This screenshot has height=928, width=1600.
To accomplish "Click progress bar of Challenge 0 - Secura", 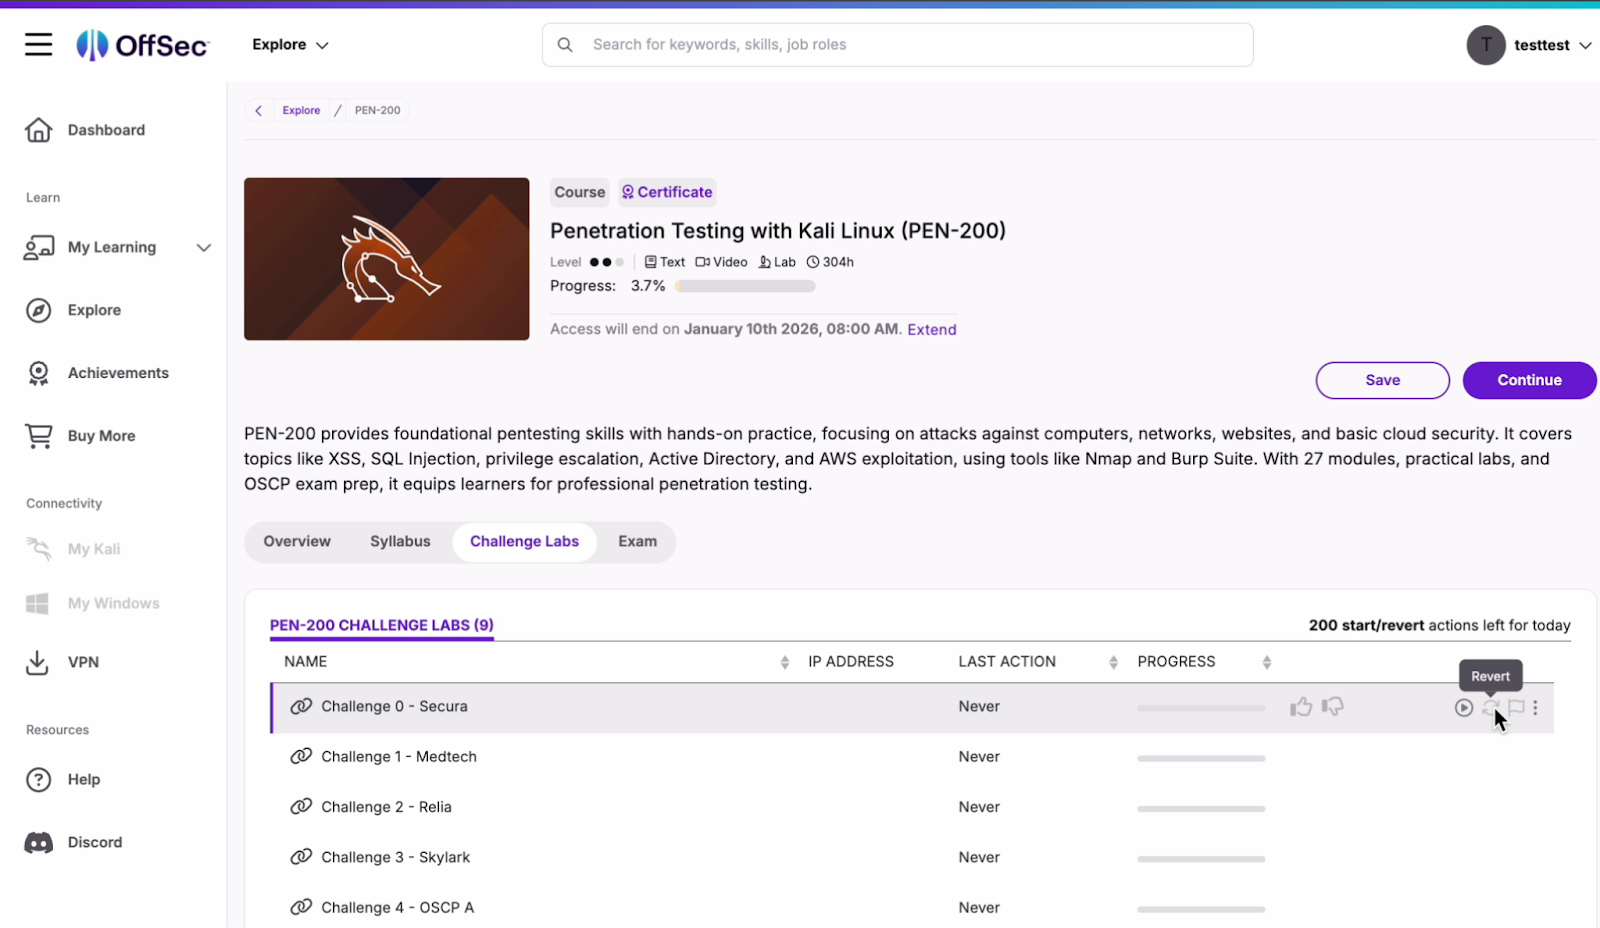I will (1201, 708).
